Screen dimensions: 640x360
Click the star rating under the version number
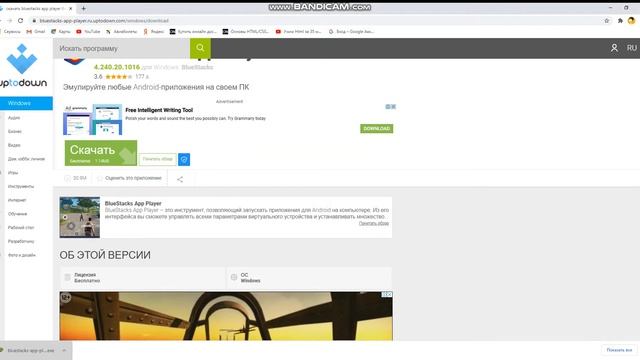tap(118, 77)
